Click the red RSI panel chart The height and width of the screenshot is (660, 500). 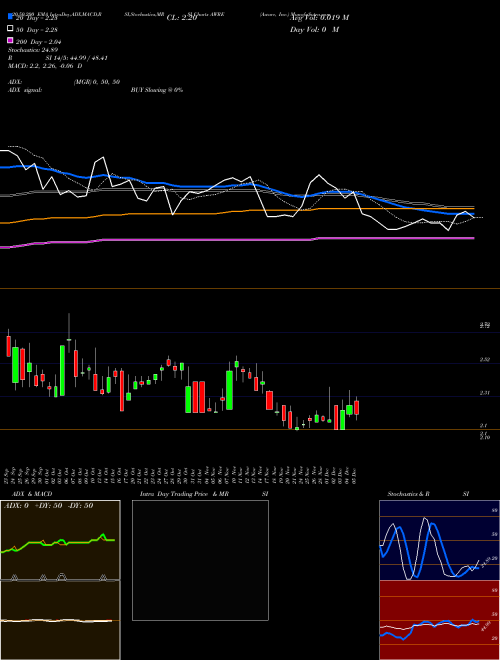(439, 620)
